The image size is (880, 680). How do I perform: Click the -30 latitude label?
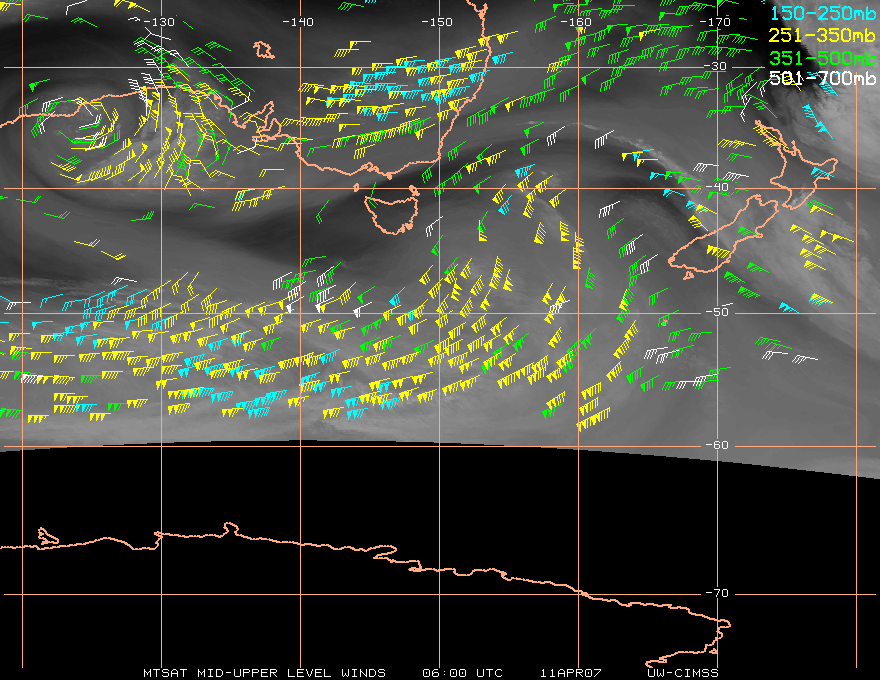tap(717, 66)
